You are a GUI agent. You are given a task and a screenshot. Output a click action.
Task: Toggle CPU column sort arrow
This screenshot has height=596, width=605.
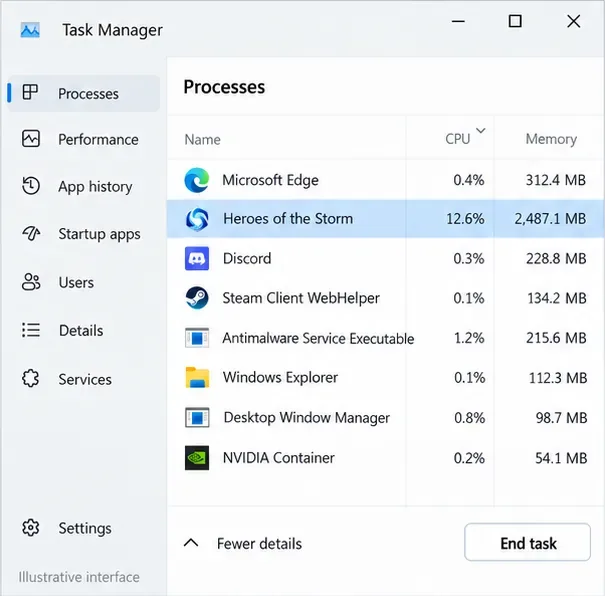click(x=481, y=130)
